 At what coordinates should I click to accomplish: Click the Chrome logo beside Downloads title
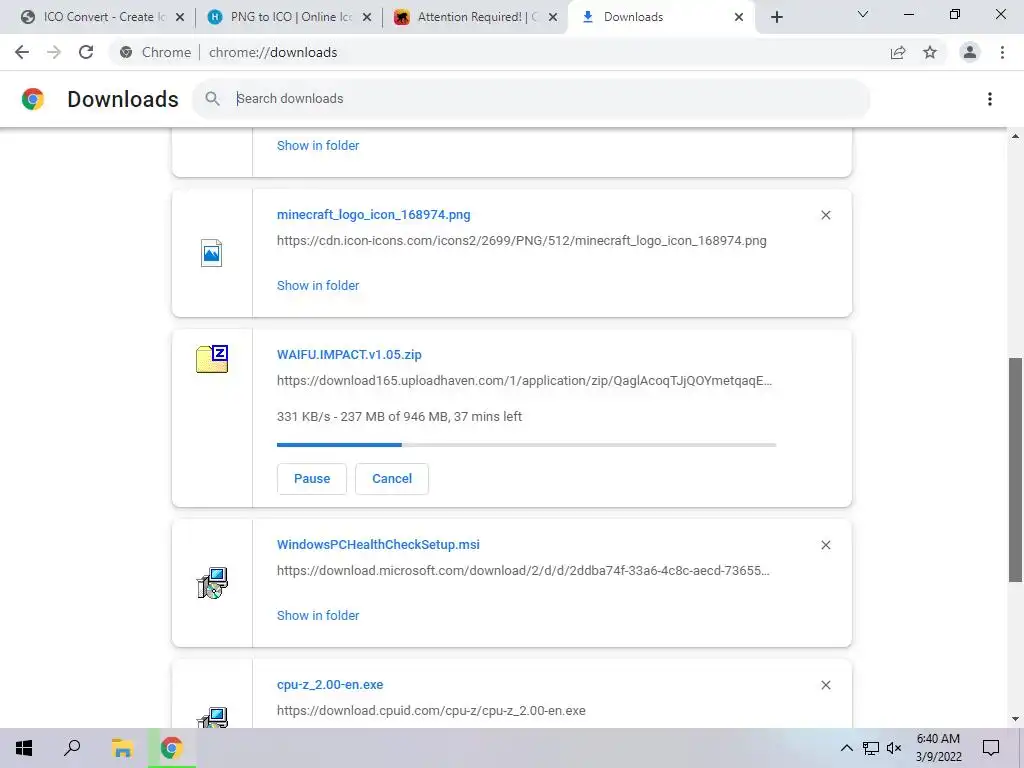[x=33, y=99]
